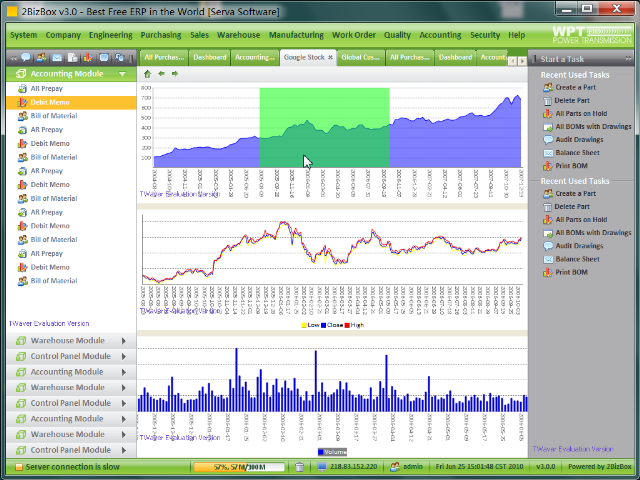This screenshot has height=480, width=640.
Task: Collapse the Start a Task panel
Action: [628, 59]
